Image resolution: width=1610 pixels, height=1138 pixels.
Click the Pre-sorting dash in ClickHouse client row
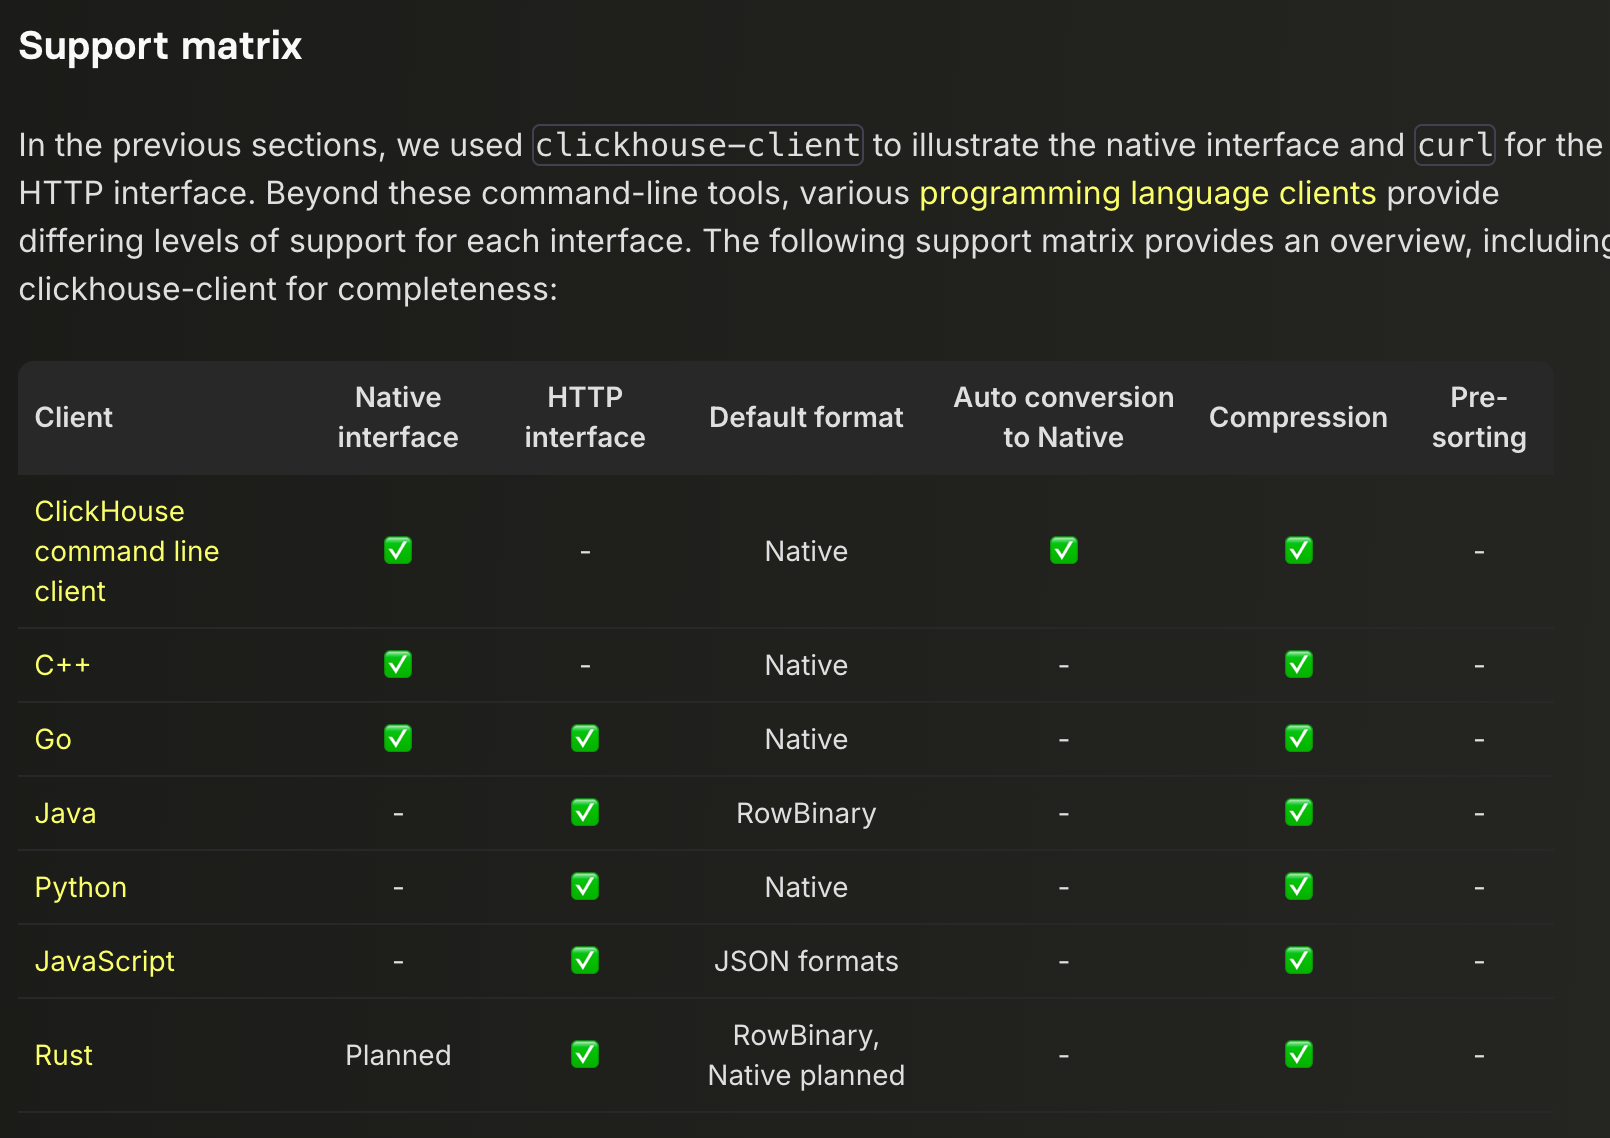click(x=1479, y=551)
